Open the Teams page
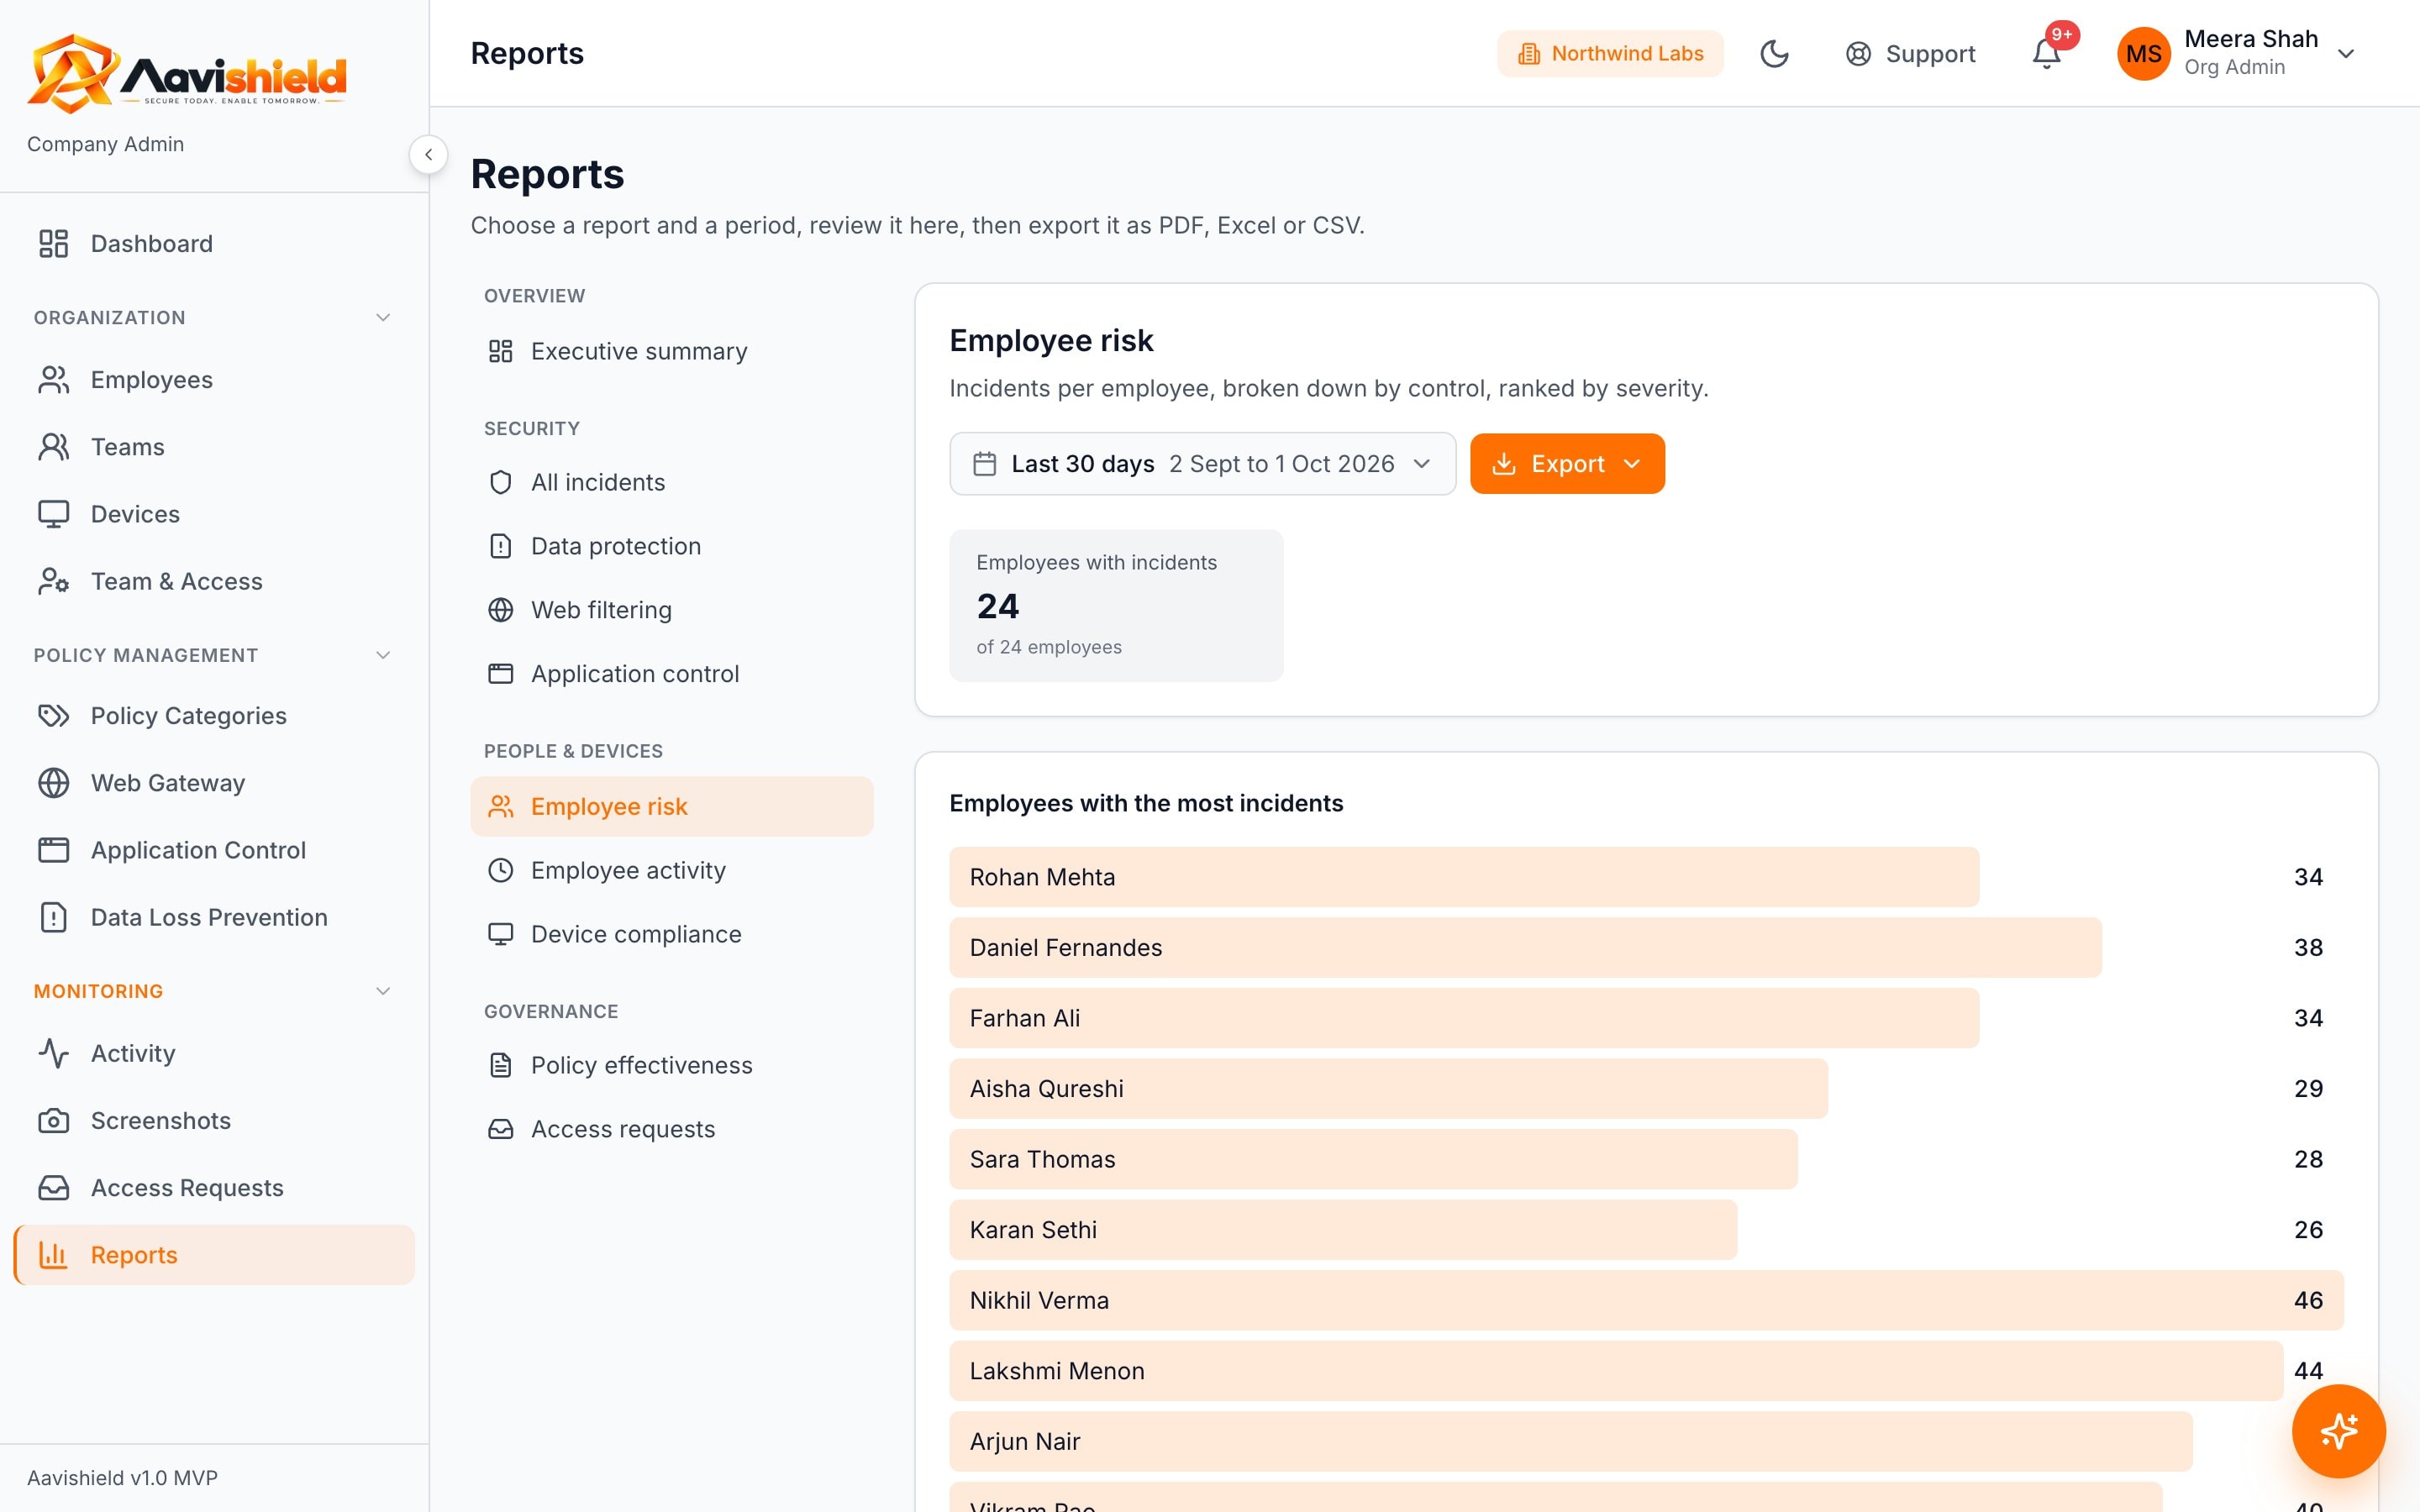Screen dimensions: 2420x1512 tap(214, 446)
